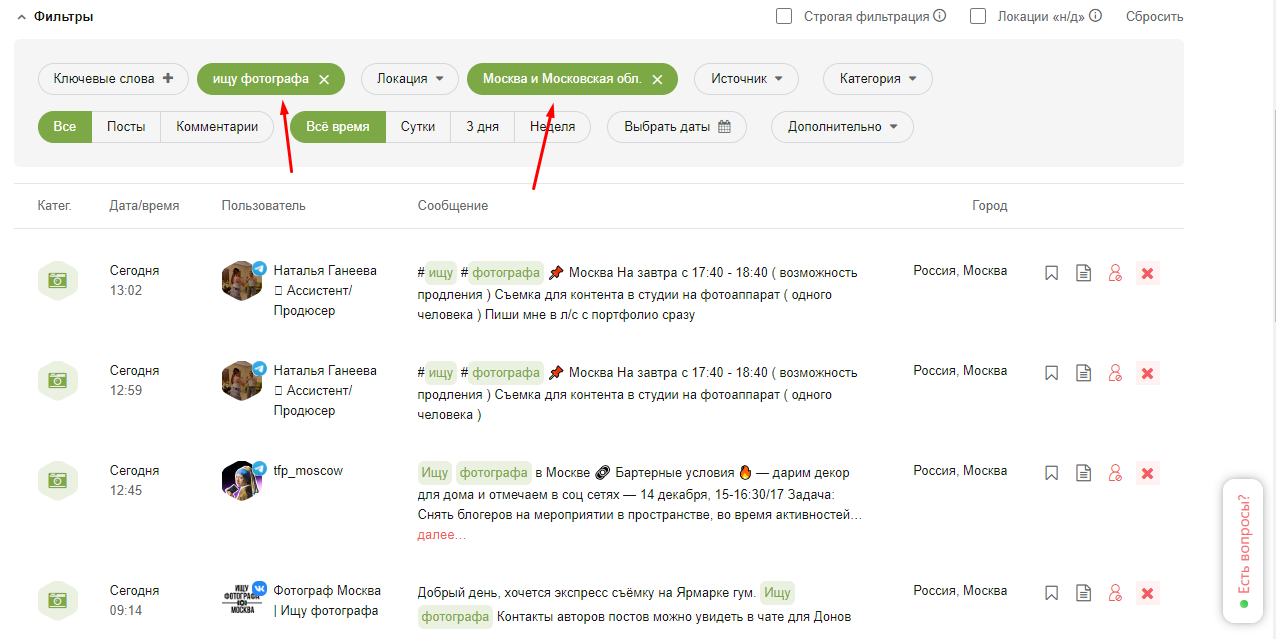Image resolution: width=1276 pixels, height=639 pixels.
Task: Click the camera category icon at 13:02
Action: (58, 280)
